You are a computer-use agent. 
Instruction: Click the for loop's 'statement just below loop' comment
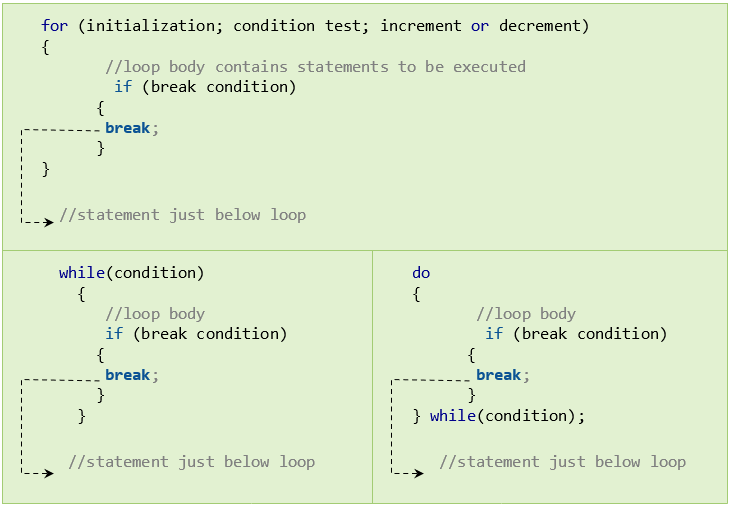pyautogui.click(x=183, y=215)
